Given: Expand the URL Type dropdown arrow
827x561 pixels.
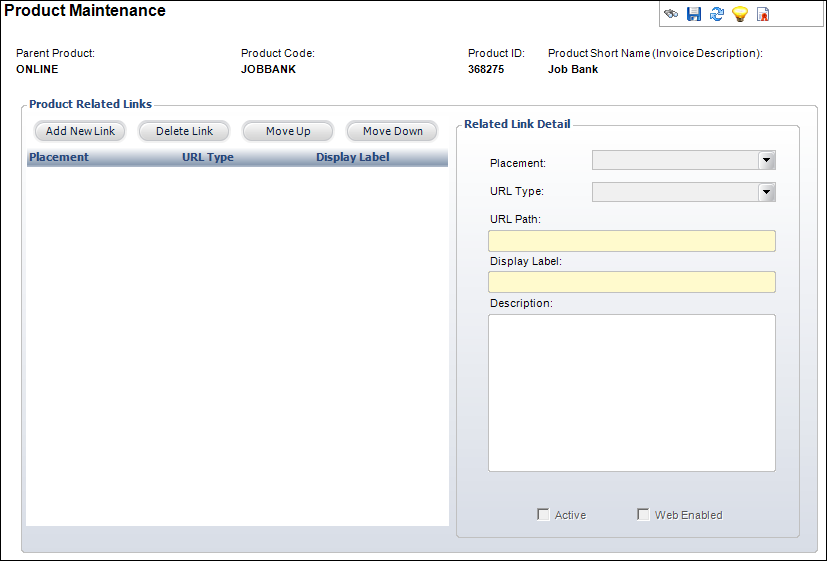Looking at the screenshot, I should [x=766, y=192].
